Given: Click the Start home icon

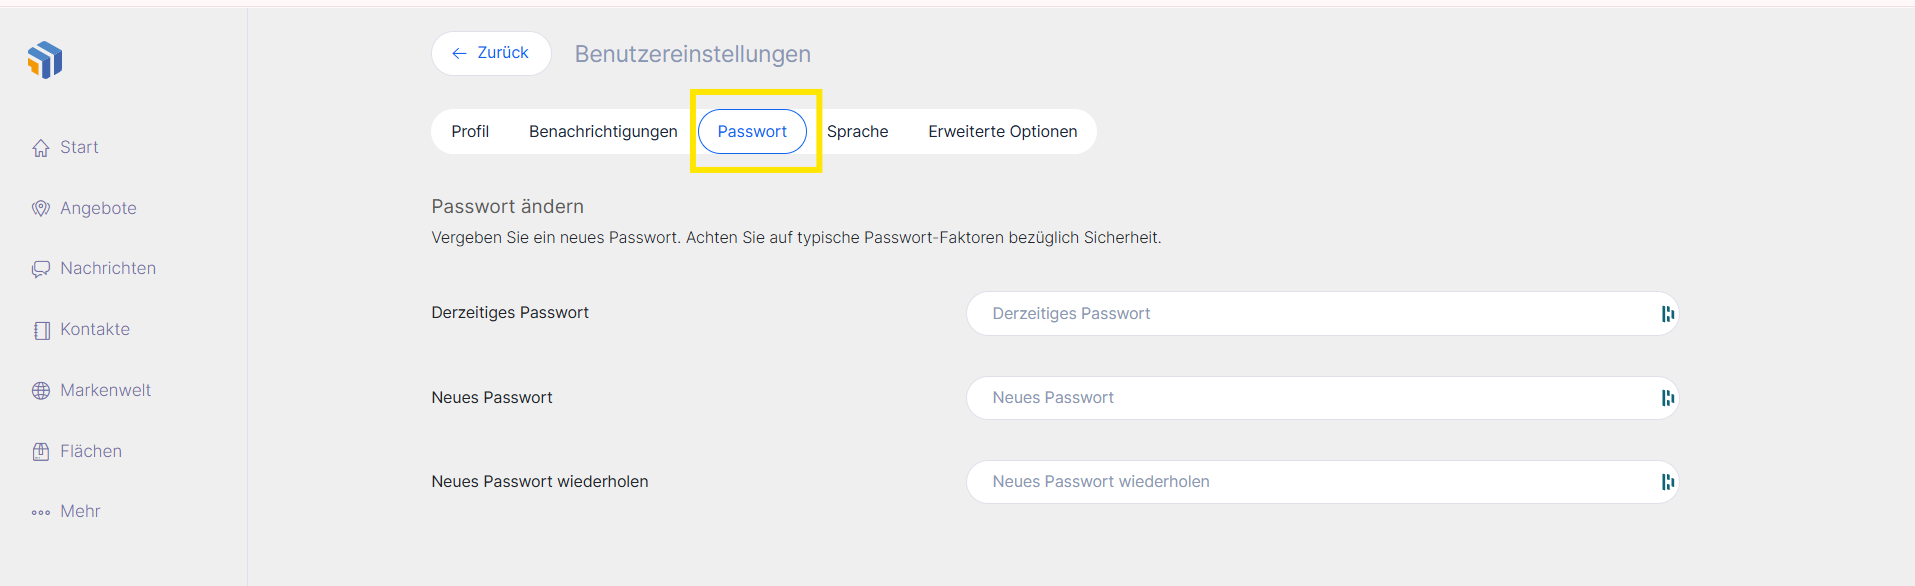Looking at the screenshot, I should (41, 148).
